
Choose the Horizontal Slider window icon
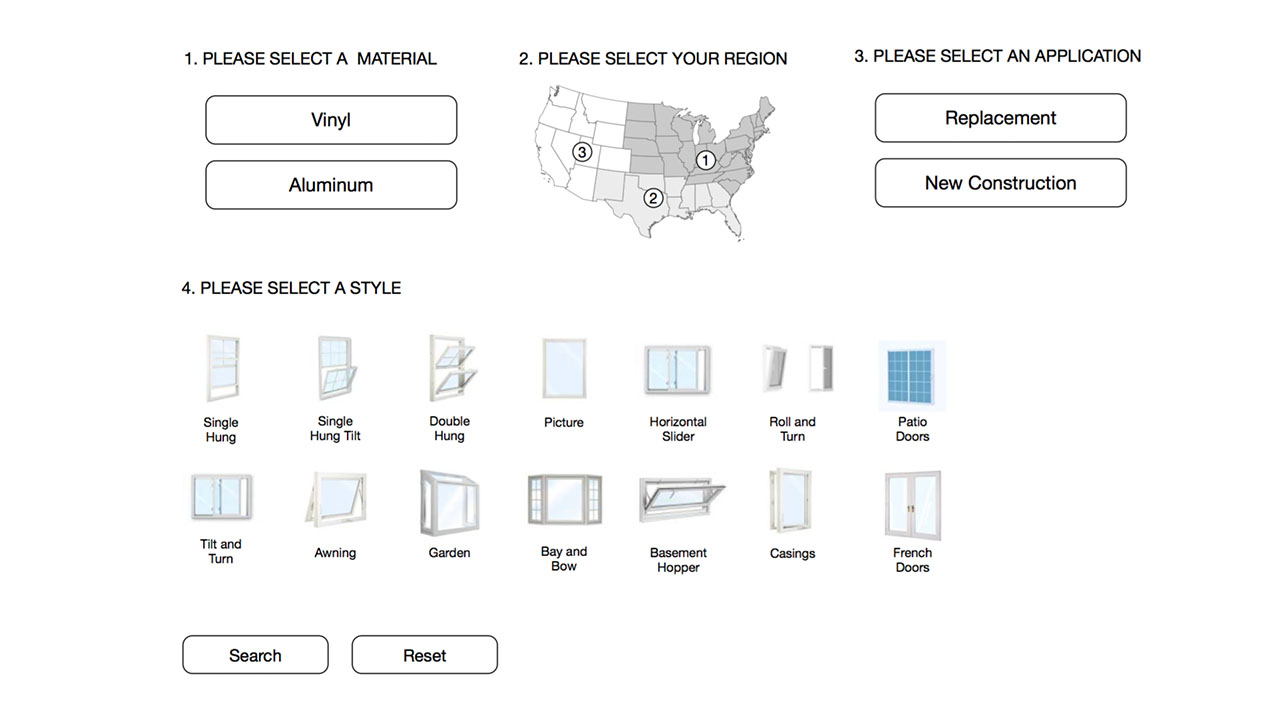[x=677, y=369]
